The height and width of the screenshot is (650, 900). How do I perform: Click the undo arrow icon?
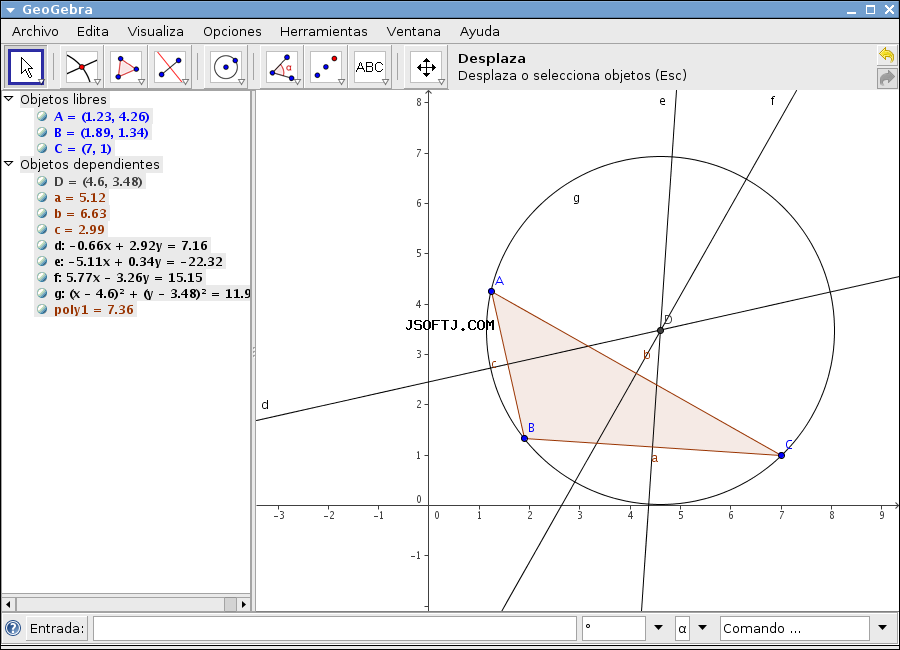click(x=887, y=55)
